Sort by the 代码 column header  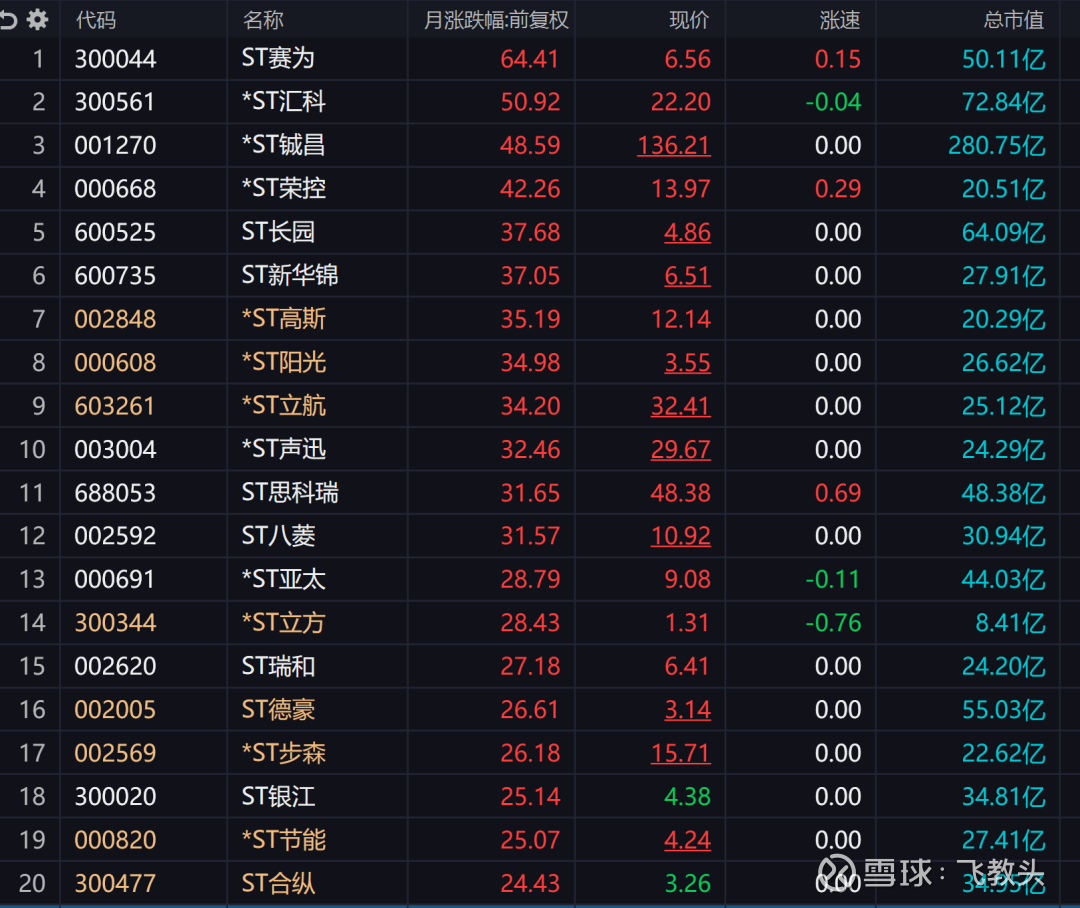click(96, 20)
